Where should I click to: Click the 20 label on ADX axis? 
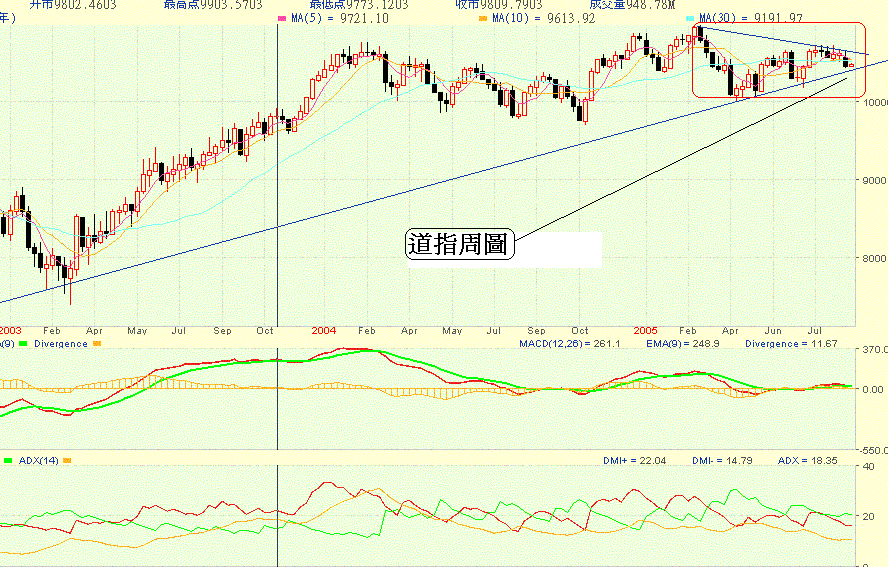tap(868, 517)
